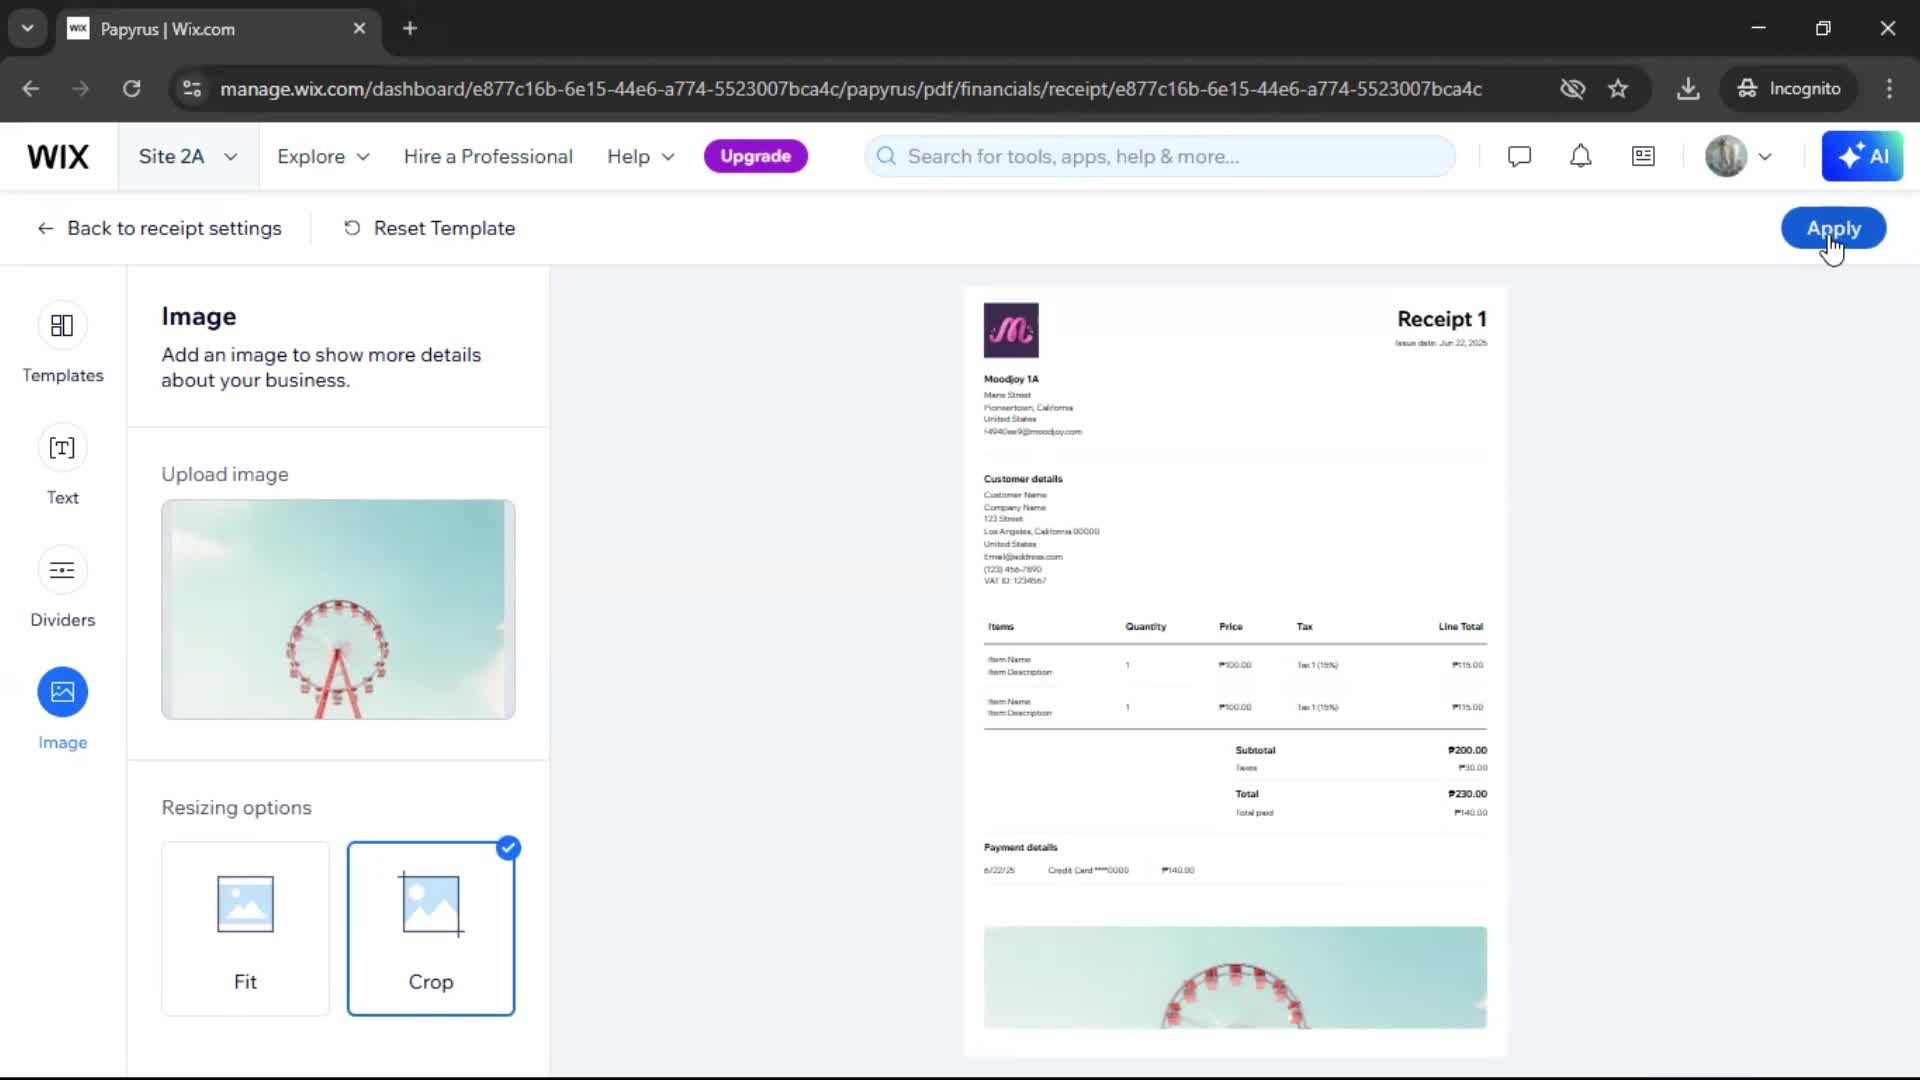Click the Moodjoy 1A business name
Viewport: 1920px width, 1080px height.
click(1011, 379)
